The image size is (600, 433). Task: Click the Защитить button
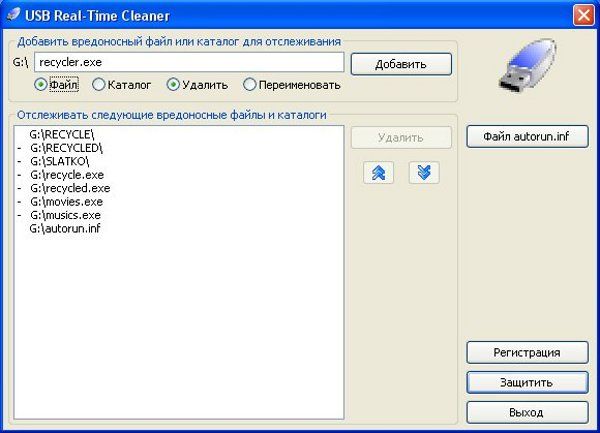[x=527, y=382]
